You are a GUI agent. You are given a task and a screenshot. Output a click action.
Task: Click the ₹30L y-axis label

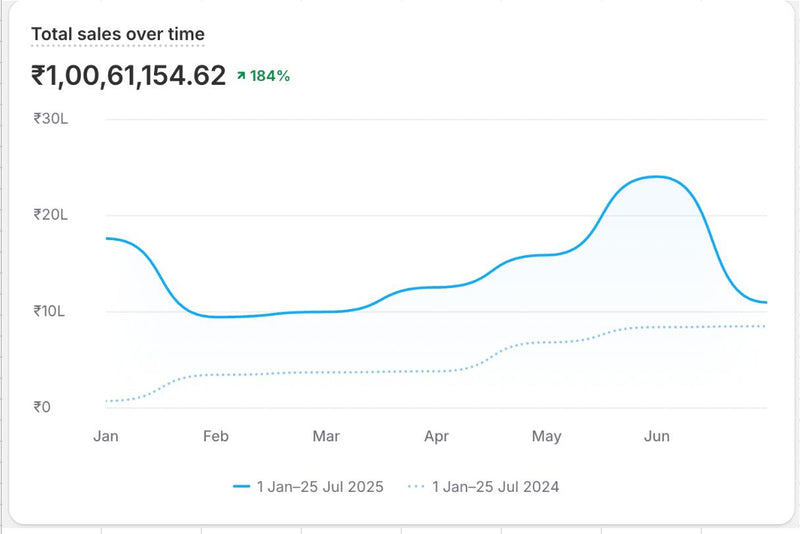tap(51, 118)
